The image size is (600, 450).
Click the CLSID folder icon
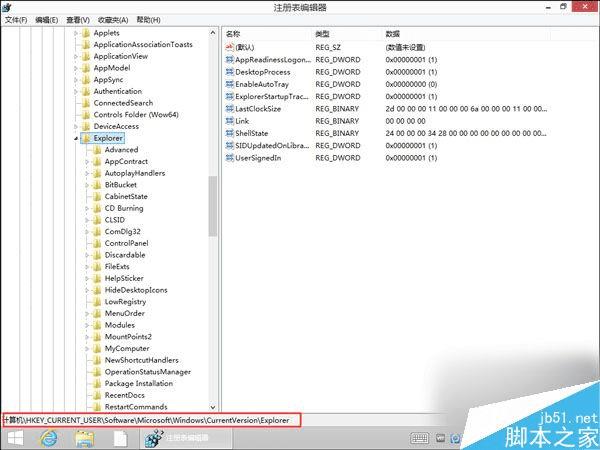(97, 220)
